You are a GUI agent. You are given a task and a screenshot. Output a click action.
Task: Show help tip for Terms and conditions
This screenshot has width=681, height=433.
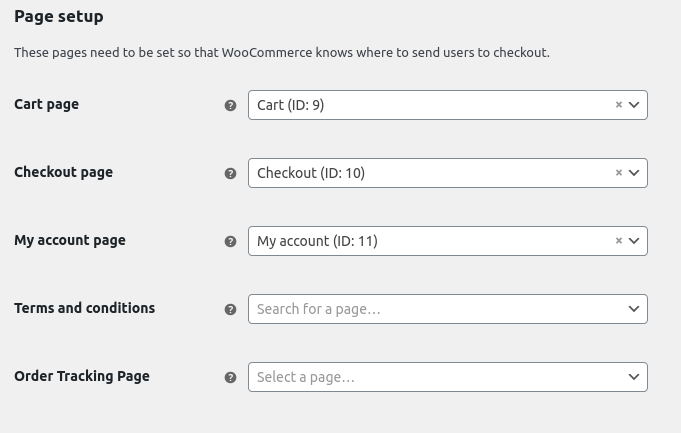tap(230, 309)
